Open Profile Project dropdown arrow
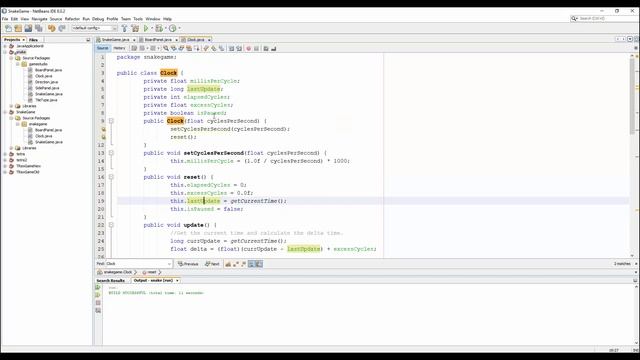 click(x=179, y=28)
